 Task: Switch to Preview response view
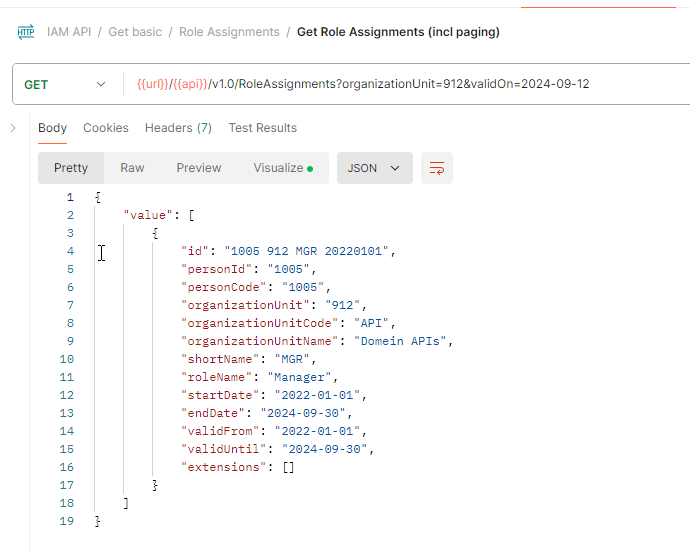(x=199, y=168)
